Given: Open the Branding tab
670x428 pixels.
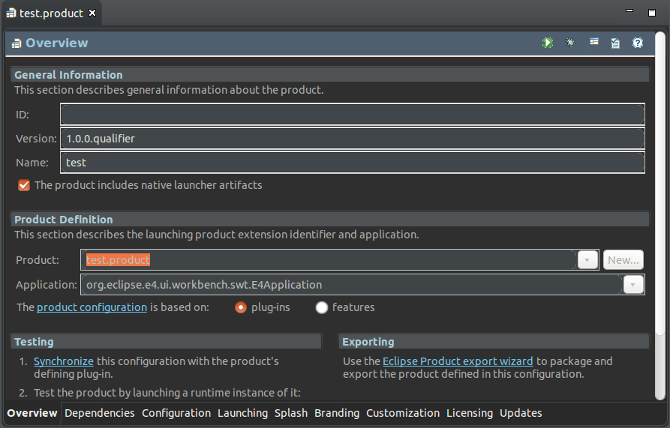Looking at the screenshot, I should (337, 413).
